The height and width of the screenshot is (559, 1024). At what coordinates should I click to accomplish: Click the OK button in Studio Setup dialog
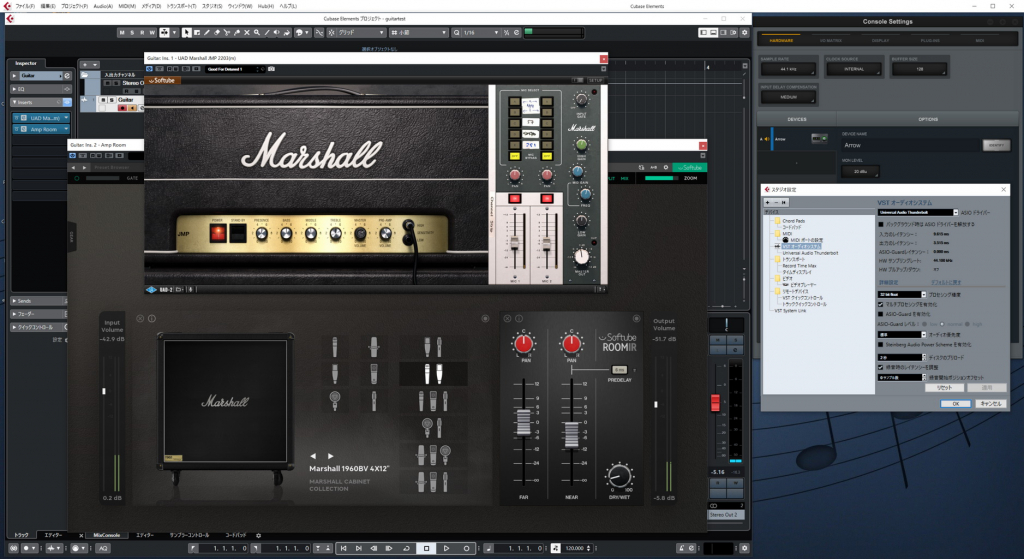coord(955,403)
